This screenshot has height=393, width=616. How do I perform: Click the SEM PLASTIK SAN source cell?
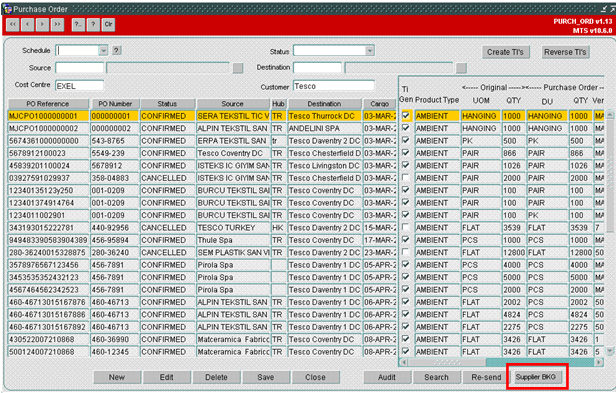(233, 252)
